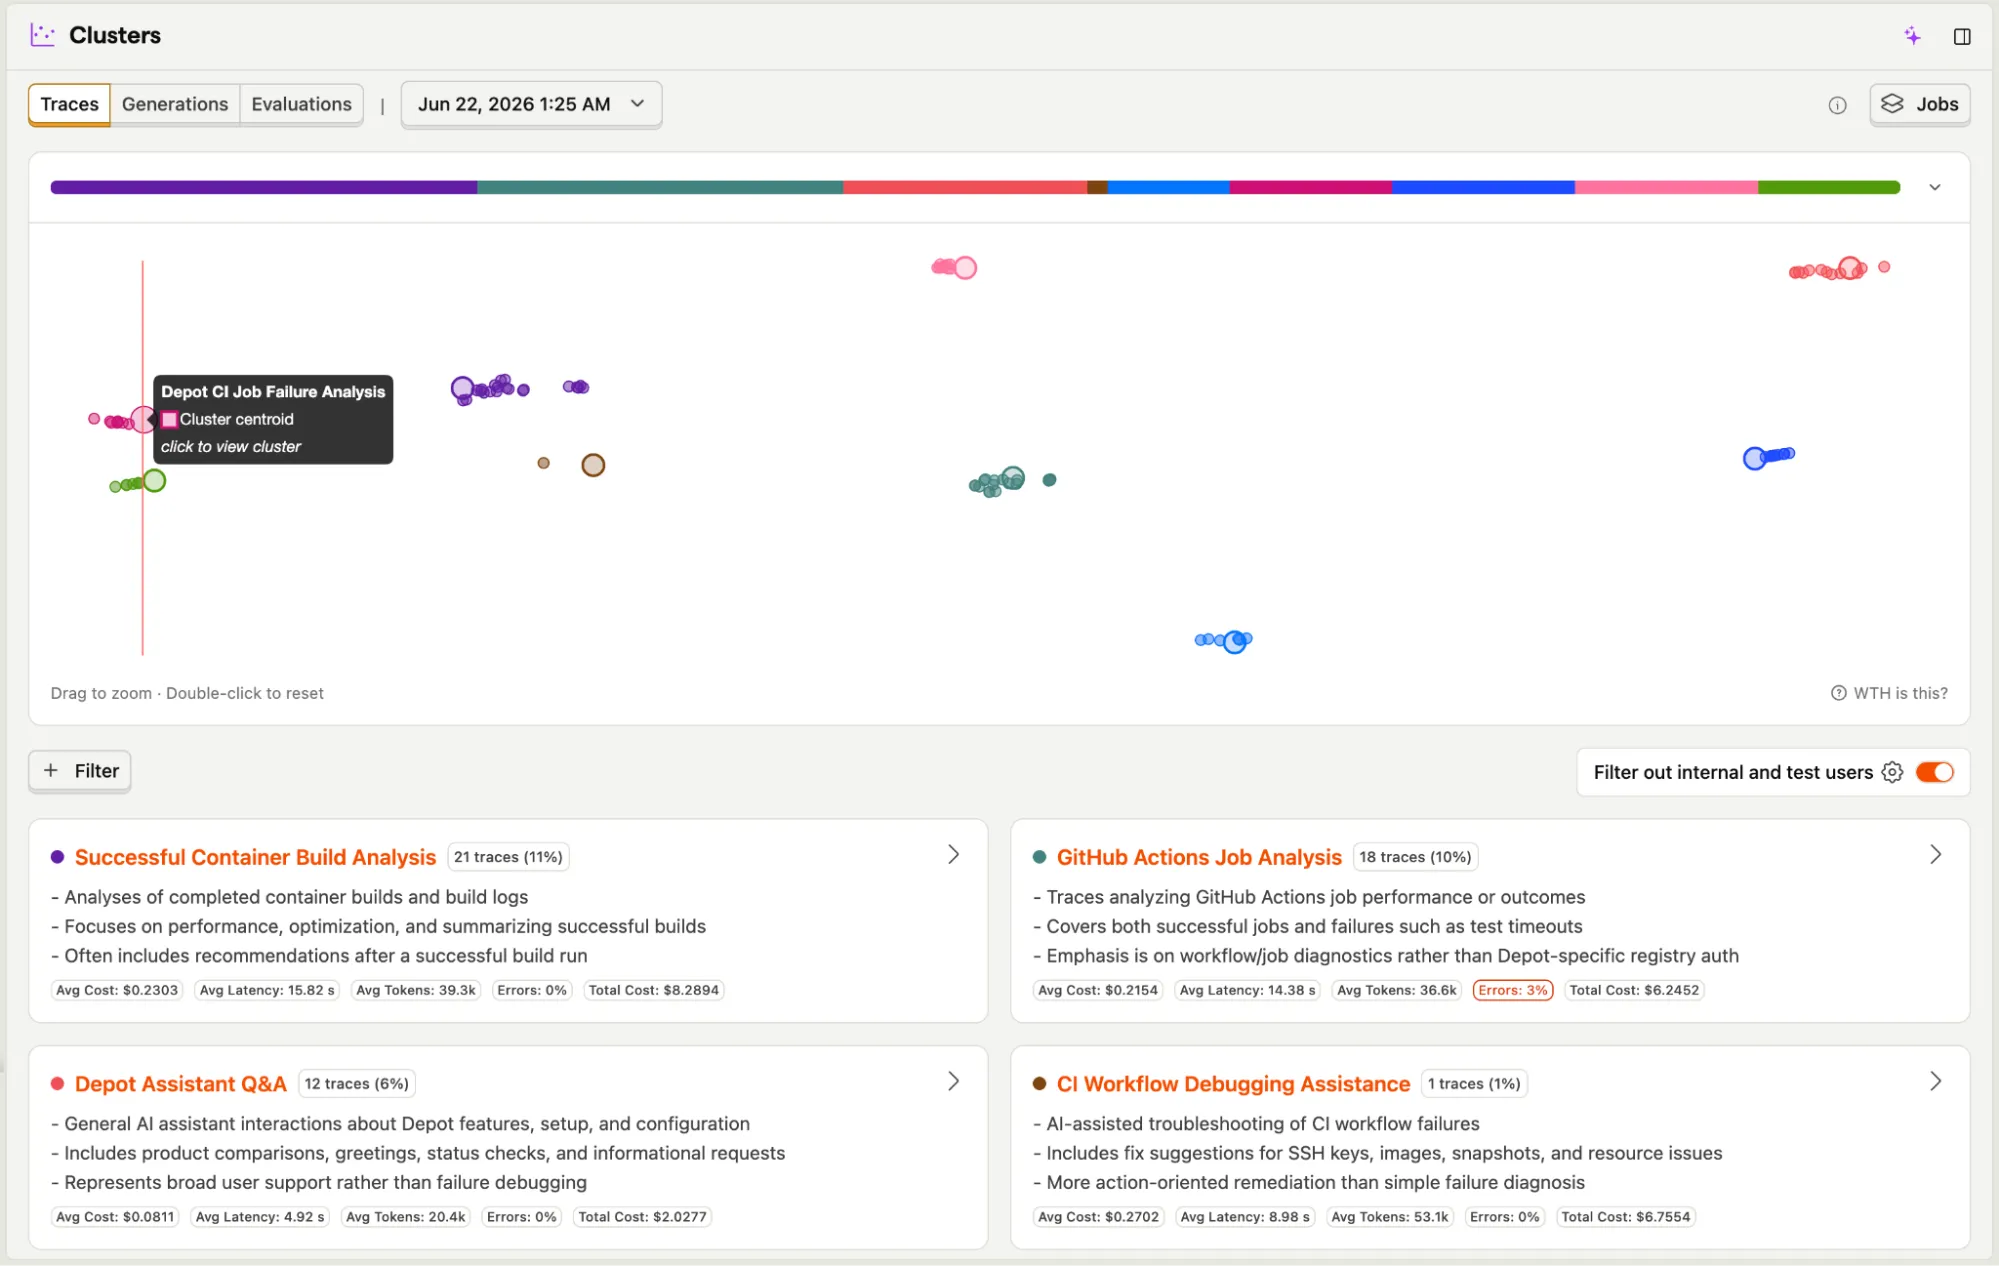Toggle the side panel layout icon
Screen dimensions: 1999x1266
point(1962,36)
